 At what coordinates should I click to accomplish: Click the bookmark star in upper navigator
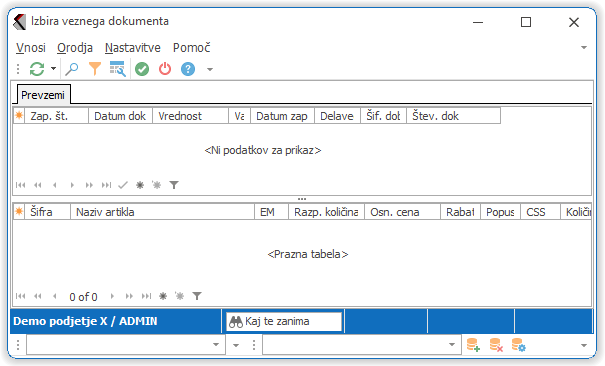[140, 185]
